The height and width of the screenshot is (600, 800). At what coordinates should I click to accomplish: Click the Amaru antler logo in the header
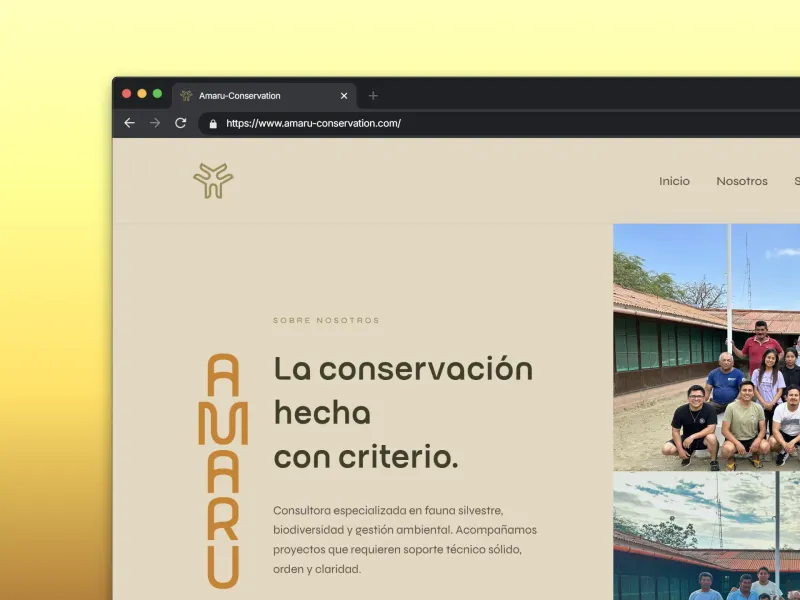213,181
